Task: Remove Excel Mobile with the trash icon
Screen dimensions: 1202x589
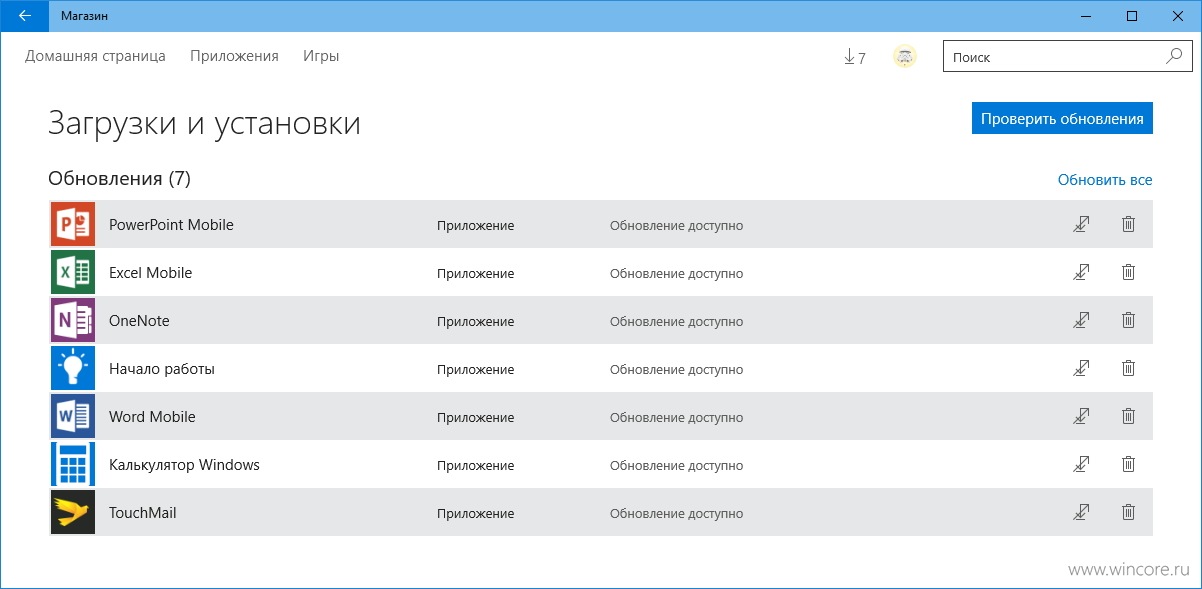Action: pos(1128,273)
